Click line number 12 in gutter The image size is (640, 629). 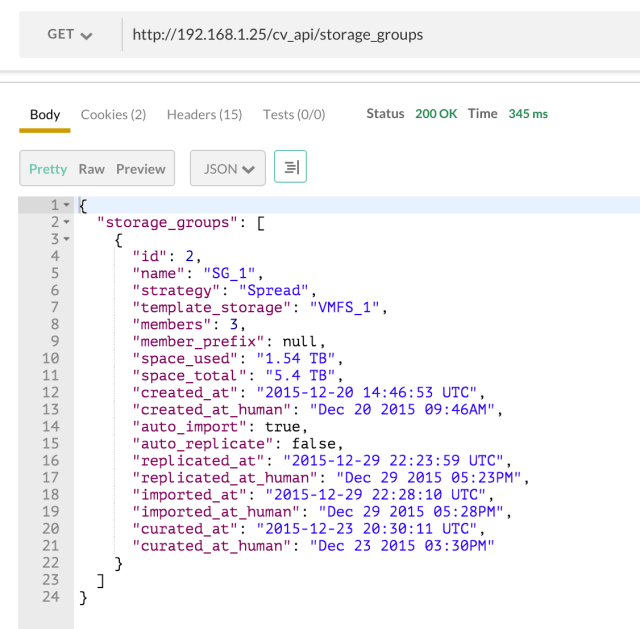click(x=51, y=393)
